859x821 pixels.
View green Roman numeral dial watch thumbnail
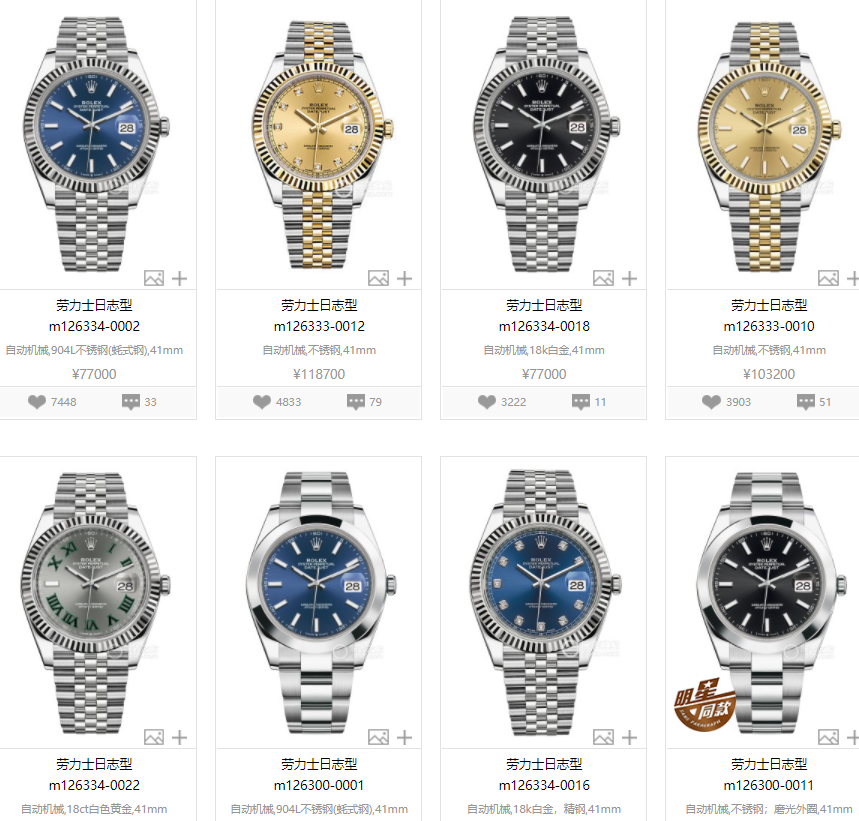(96, 602)
